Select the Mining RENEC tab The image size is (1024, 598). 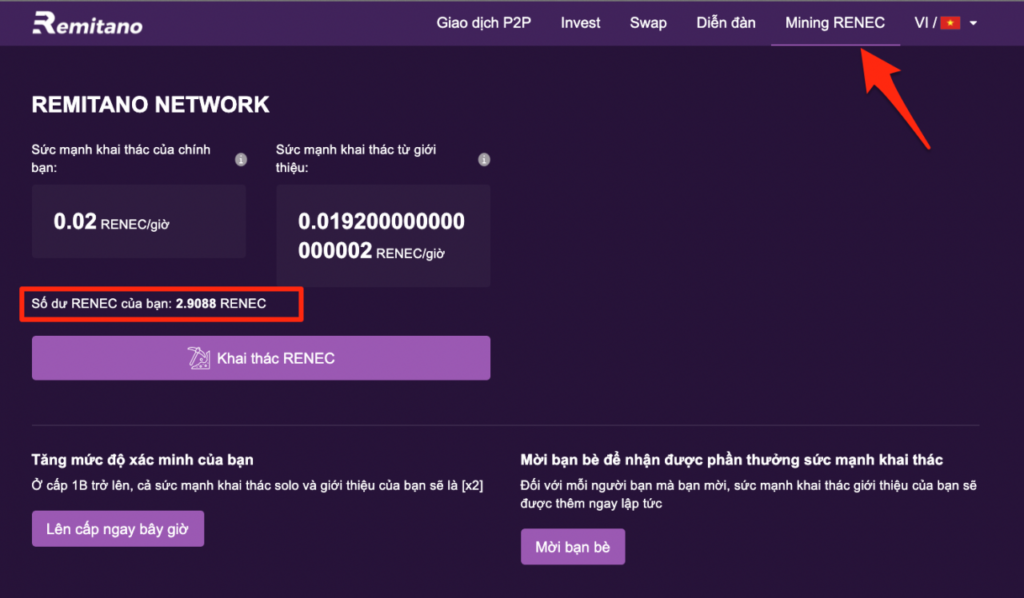click(835, 23)
